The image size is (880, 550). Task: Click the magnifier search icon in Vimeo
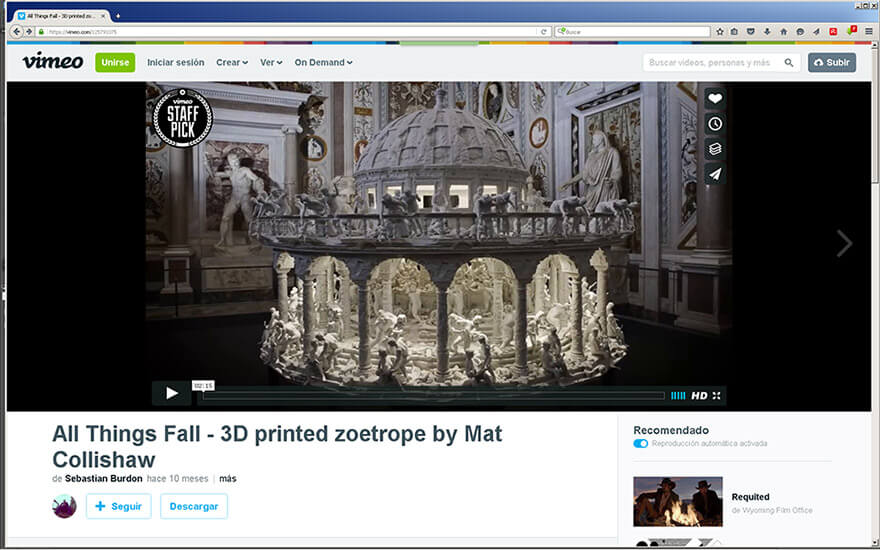click(789, 62)
